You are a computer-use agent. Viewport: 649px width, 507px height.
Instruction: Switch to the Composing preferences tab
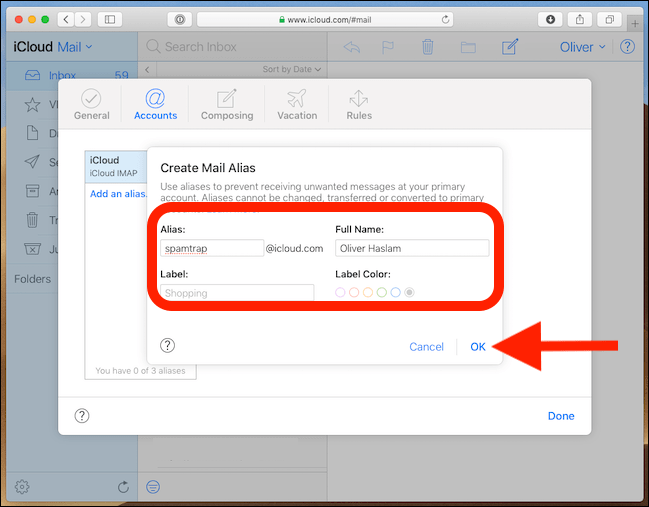(225, 104)
